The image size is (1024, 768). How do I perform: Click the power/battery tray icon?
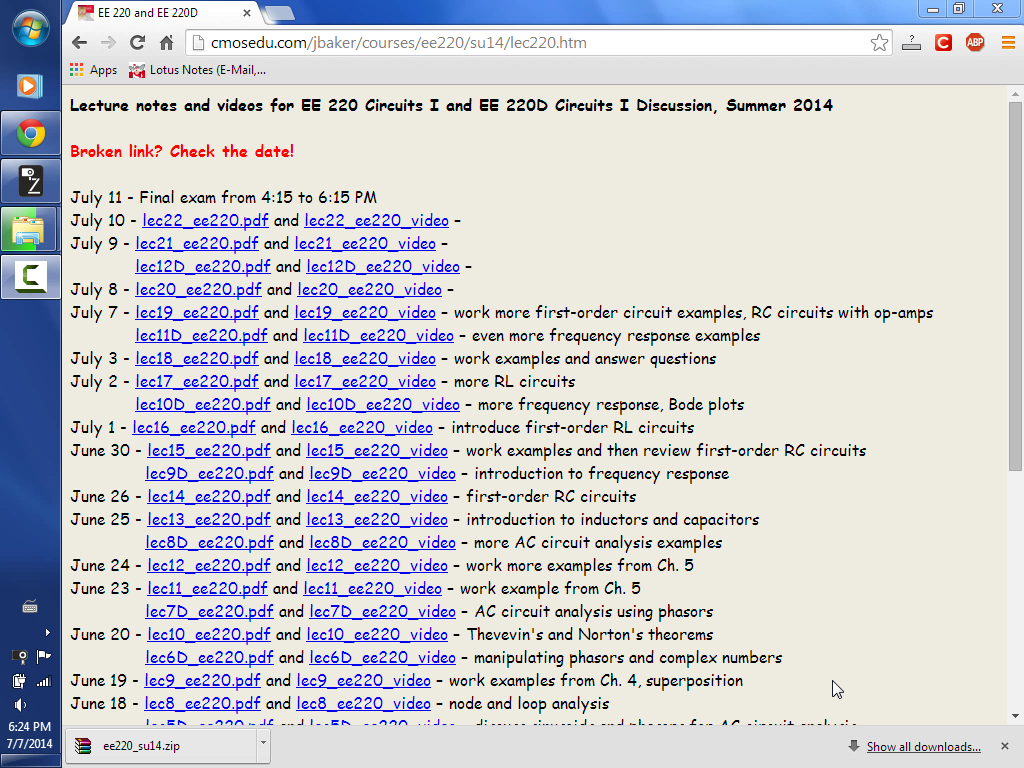(x=19, y=681)
